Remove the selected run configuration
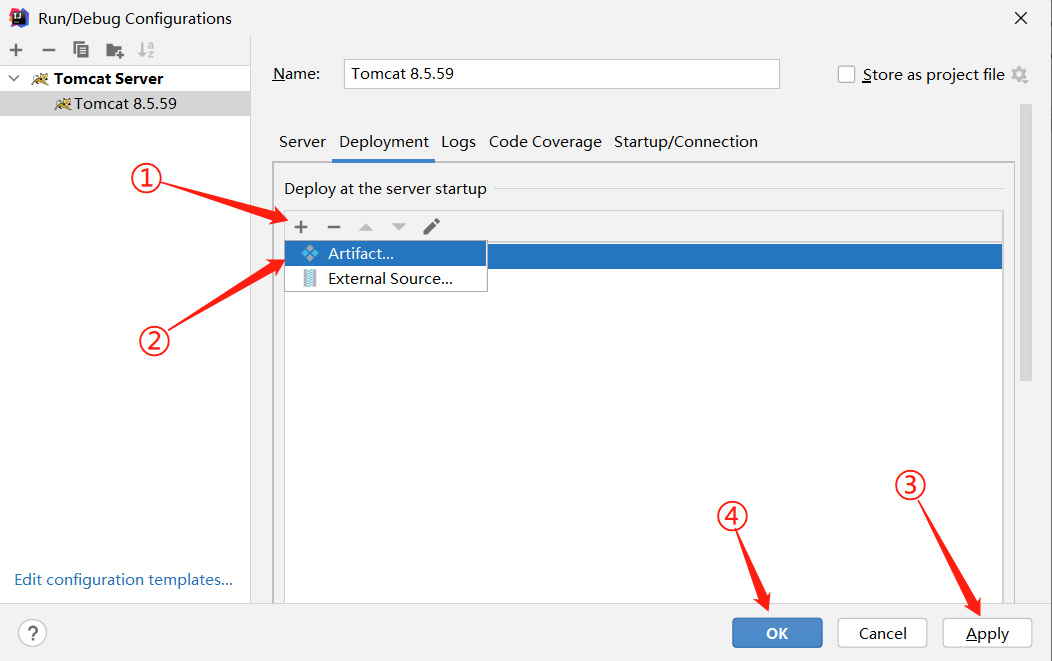This screenshot has height=661, width=1052. (48, 50)
